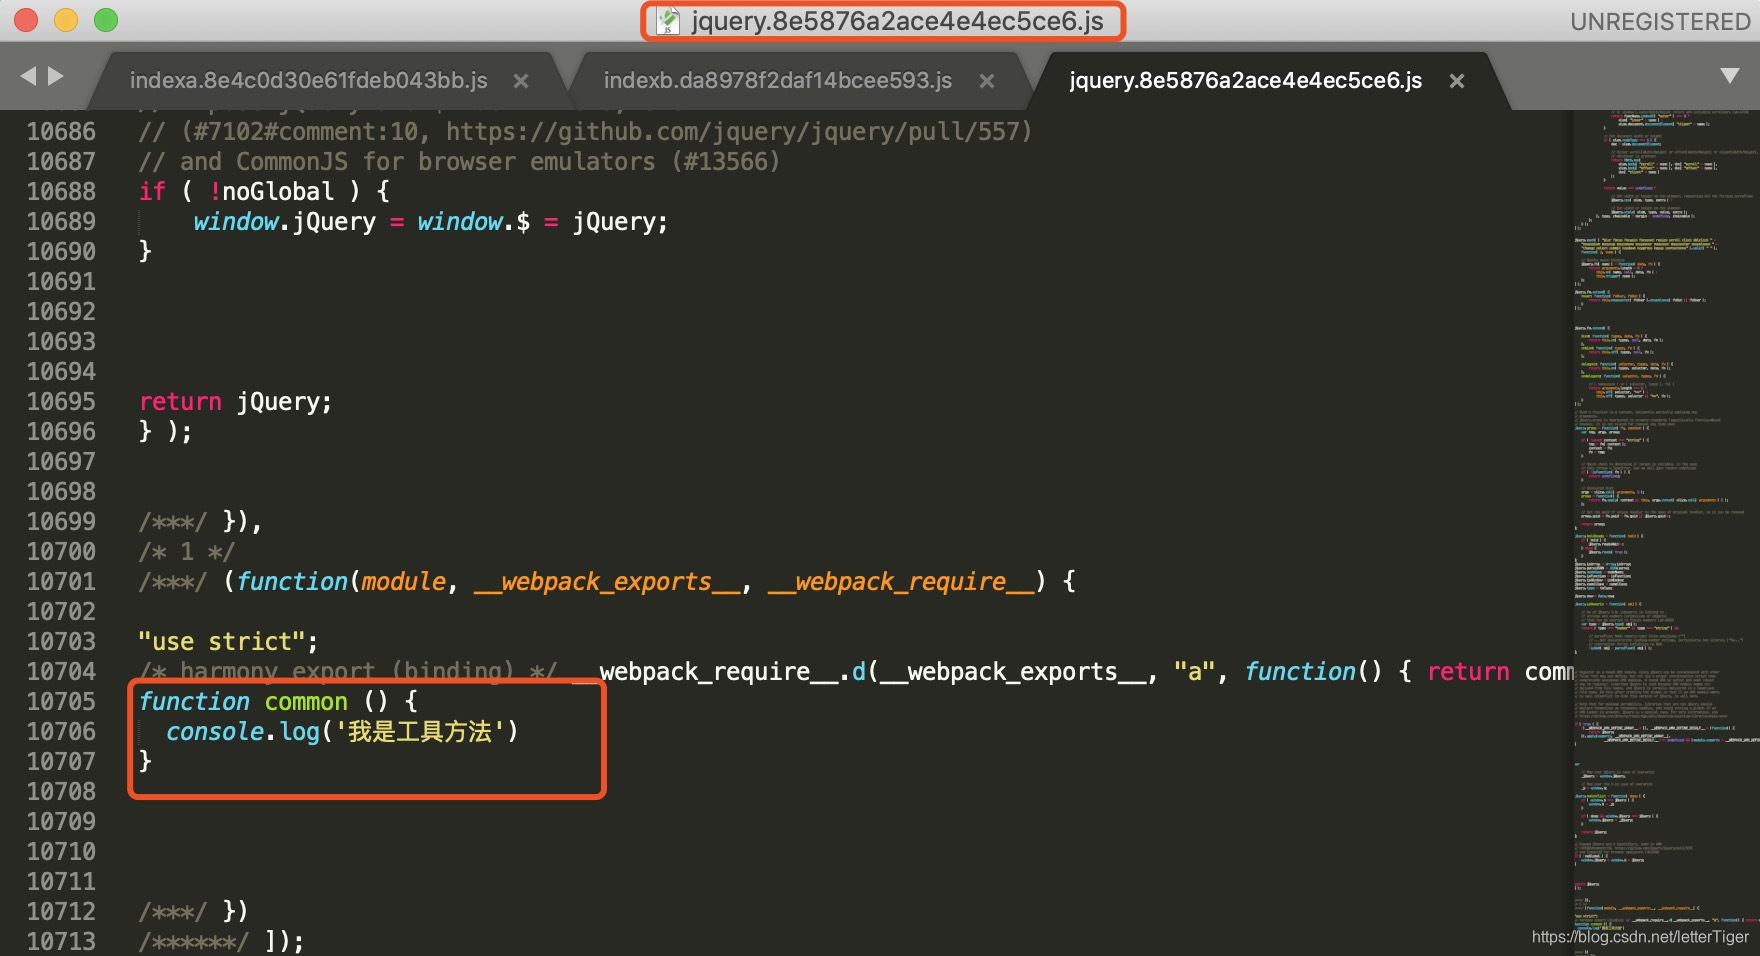Close the indexb.da8978f2daf14bcee593.js tab

[x=987, y=81]
